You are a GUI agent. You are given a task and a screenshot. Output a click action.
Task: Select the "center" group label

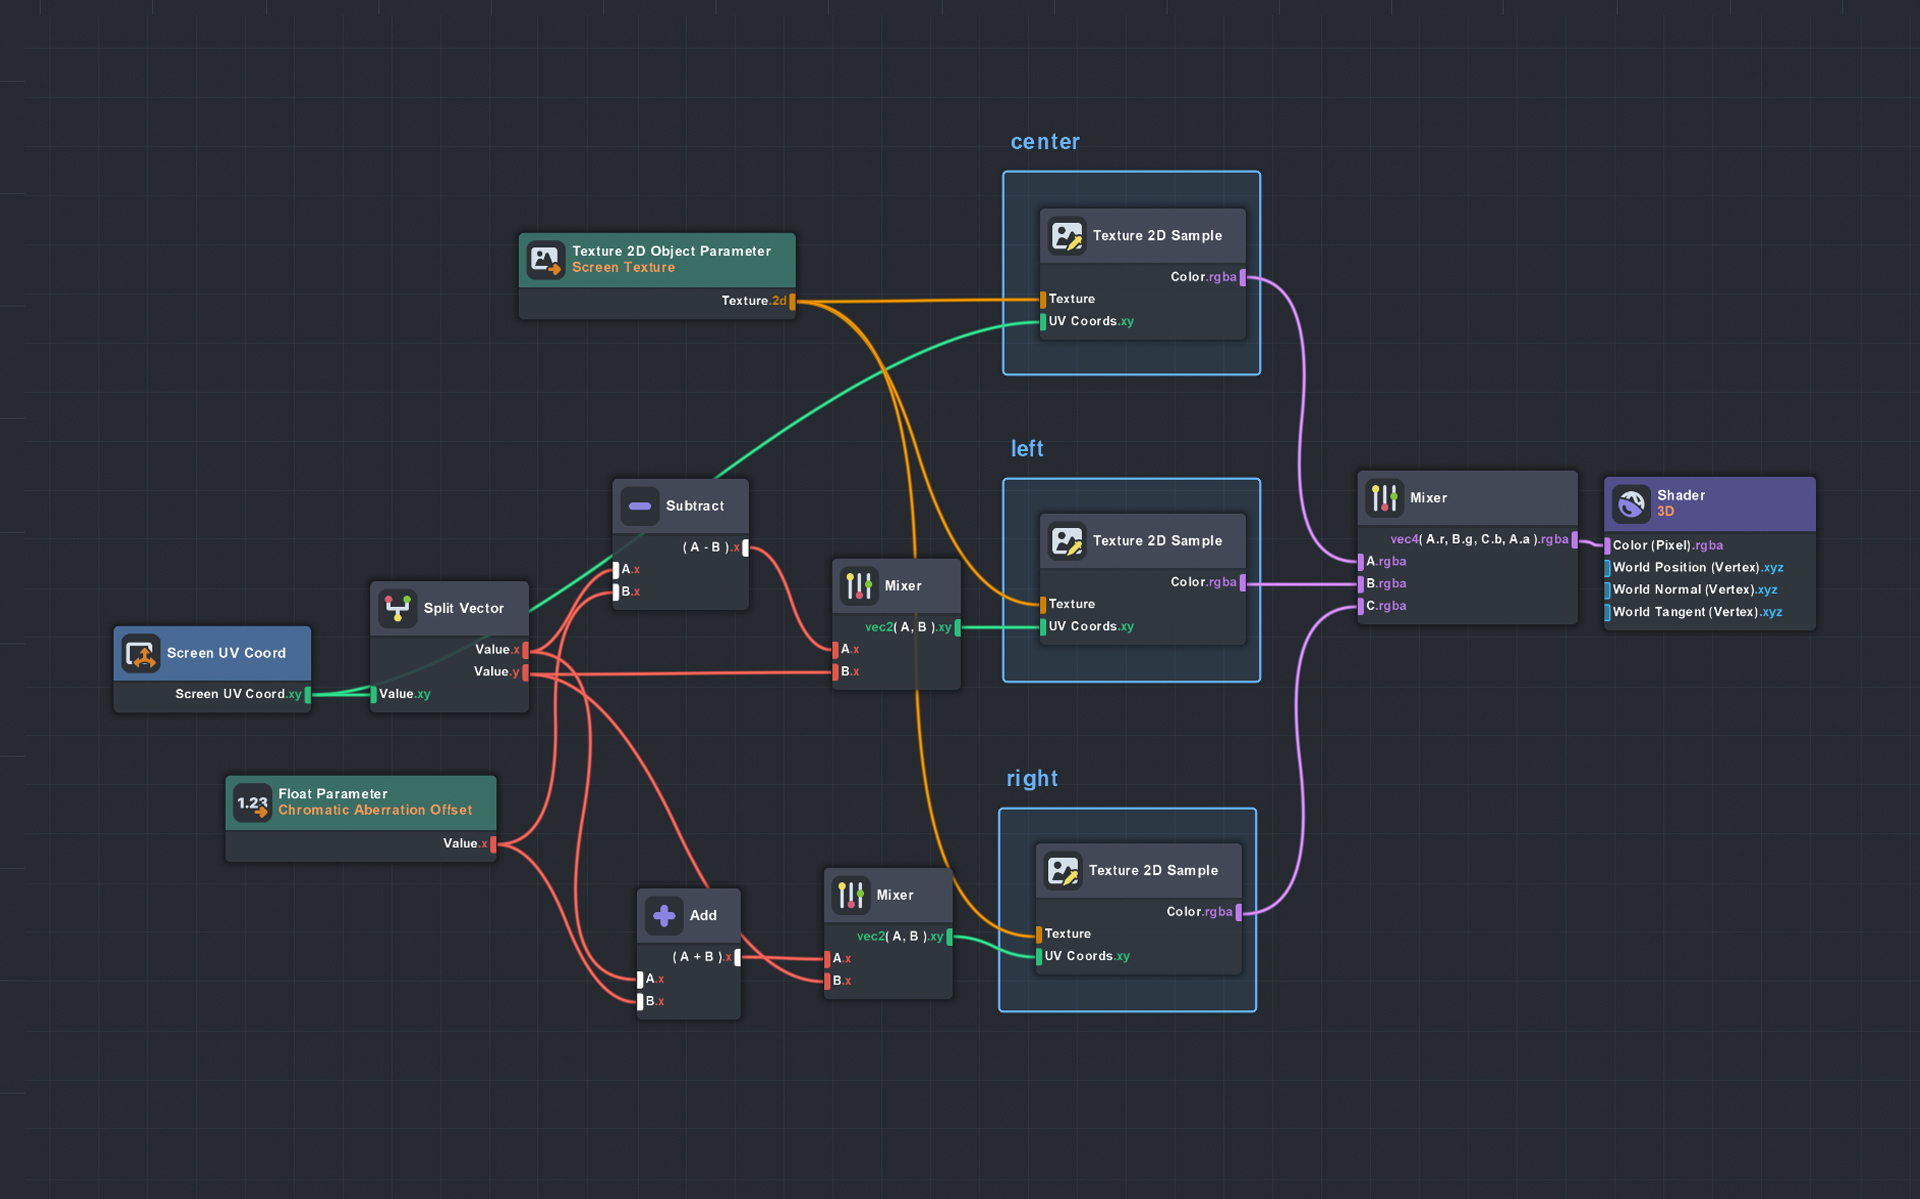coord(1045,142)
